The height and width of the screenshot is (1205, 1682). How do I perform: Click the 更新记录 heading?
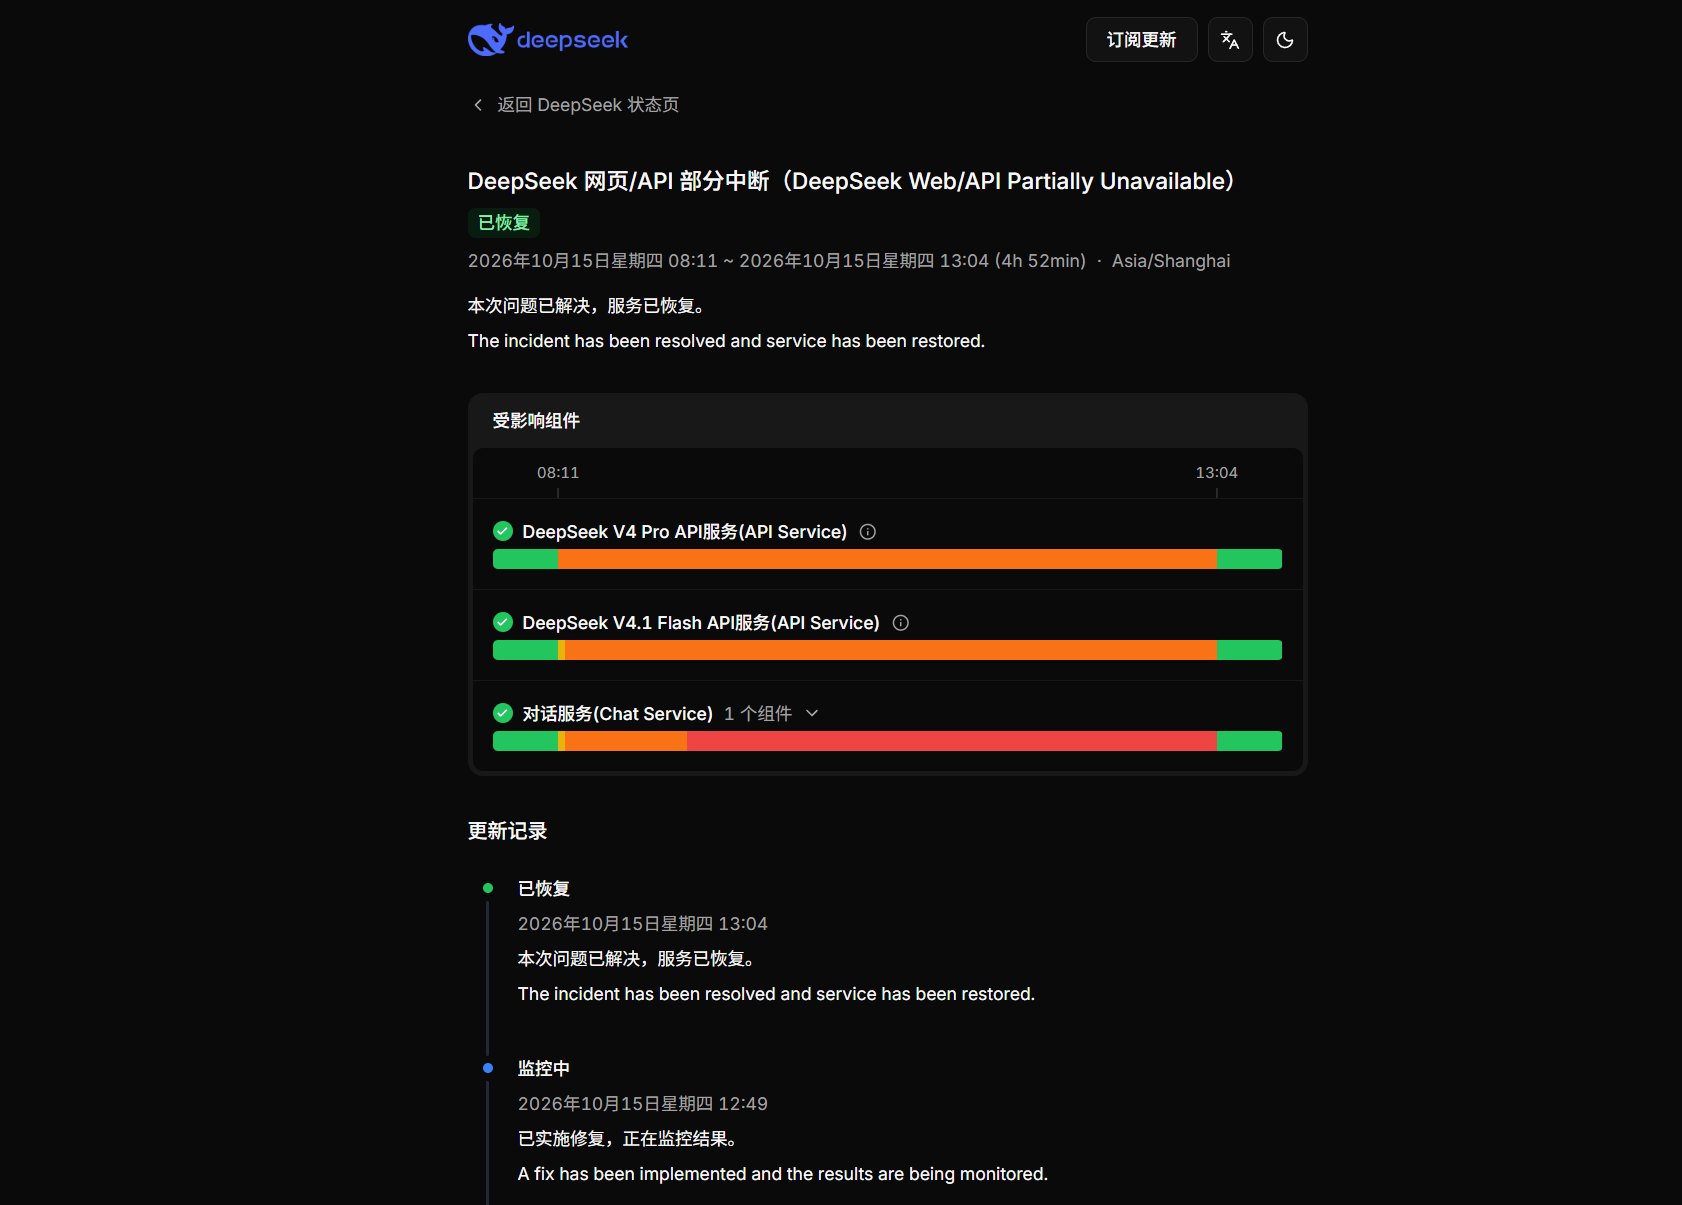508,831
